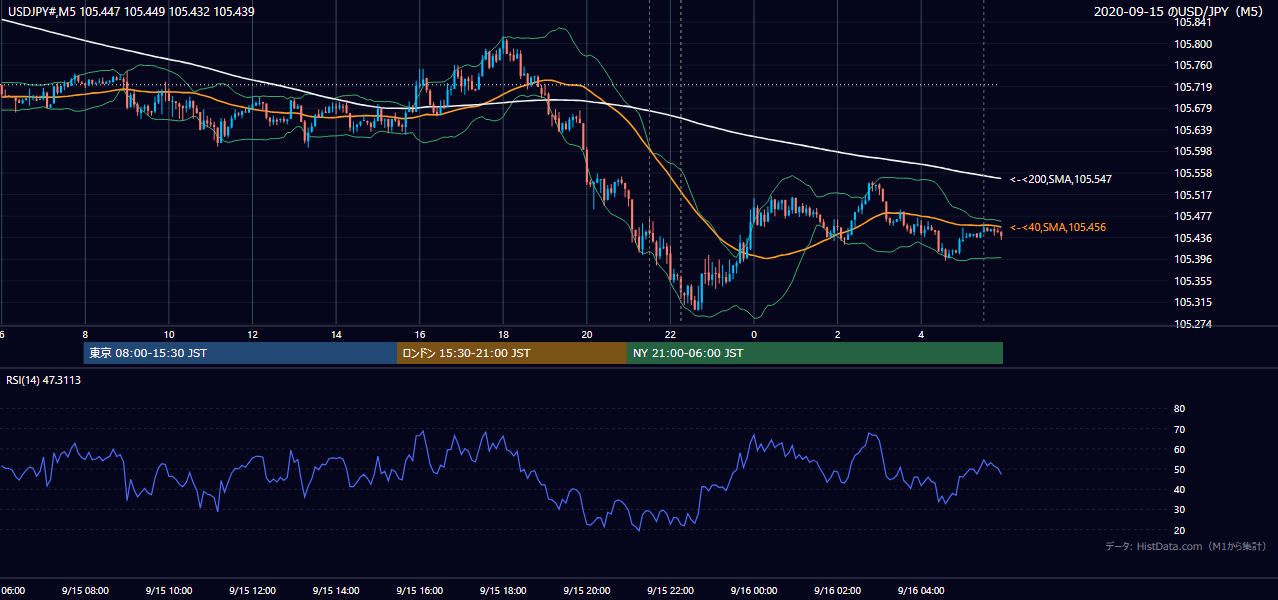Click the 9/16 00:00 time axis label
The image size is (1278, 600).
(753, 590)
